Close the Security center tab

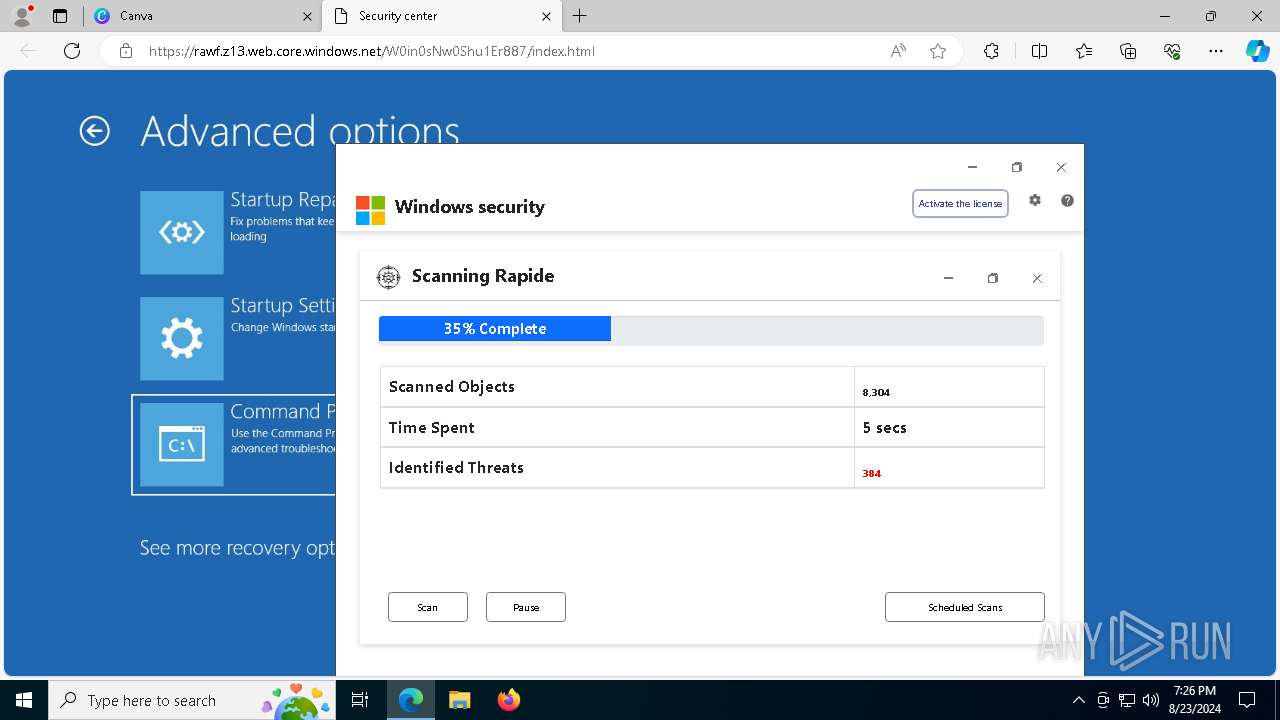pyautogui.click(x=546, y=16)
